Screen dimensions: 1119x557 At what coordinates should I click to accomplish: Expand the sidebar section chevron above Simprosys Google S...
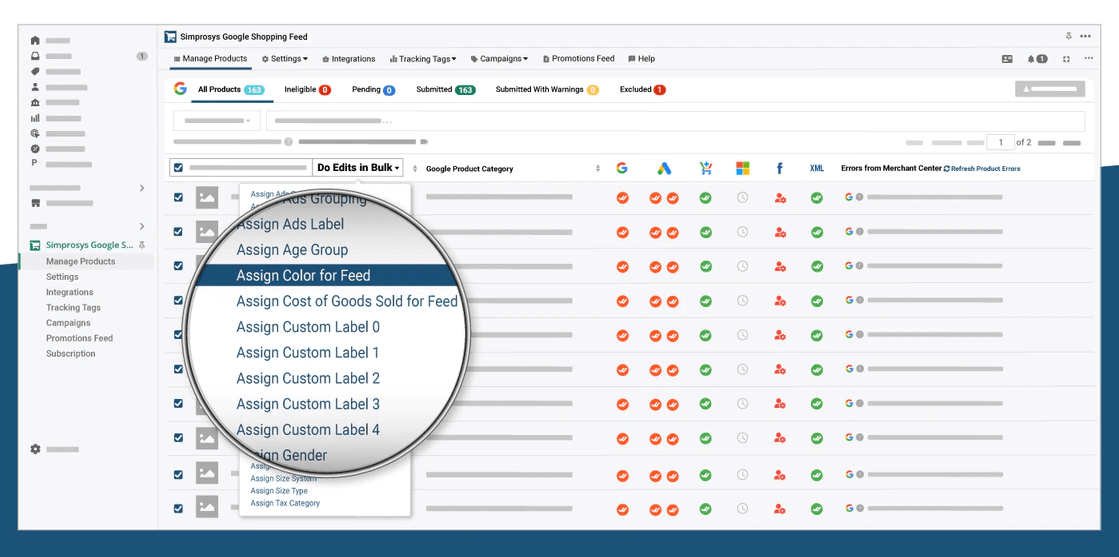point(141,226)
